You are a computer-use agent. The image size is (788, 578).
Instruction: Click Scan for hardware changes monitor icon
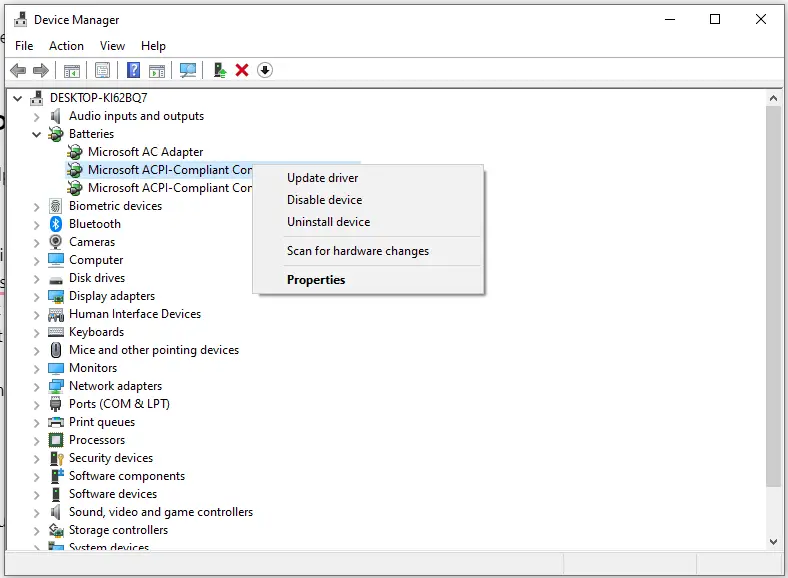tap(188, 70)
